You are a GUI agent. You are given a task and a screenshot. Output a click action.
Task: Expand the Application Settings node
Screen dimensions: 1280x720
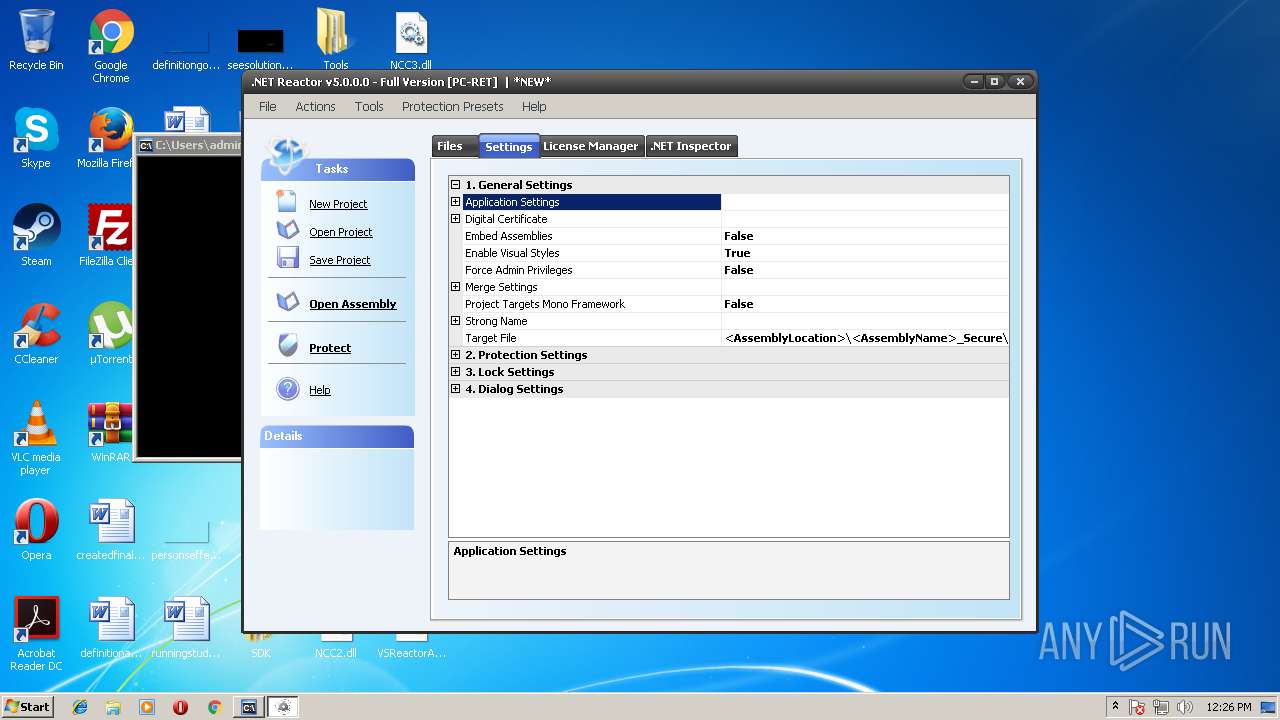click(x=456, y=201)
